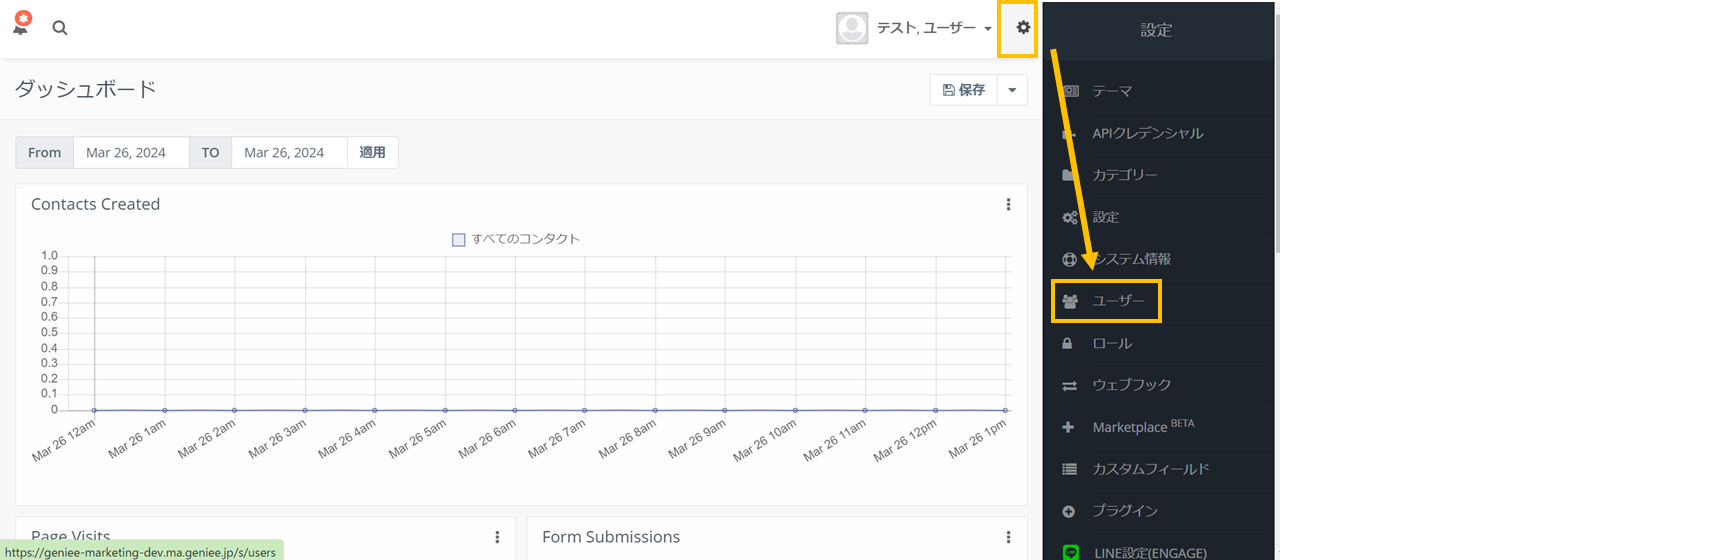Viewport: 1727px width, 560px height.
Task: Click the user avatar icon
Action: (851, 28)
